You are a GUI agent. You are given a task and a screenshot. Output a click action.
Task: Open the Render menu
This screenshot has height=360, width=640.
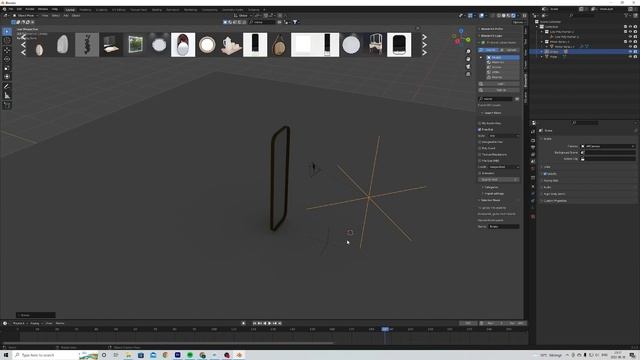pyautogui.click(x=30, y=9)
